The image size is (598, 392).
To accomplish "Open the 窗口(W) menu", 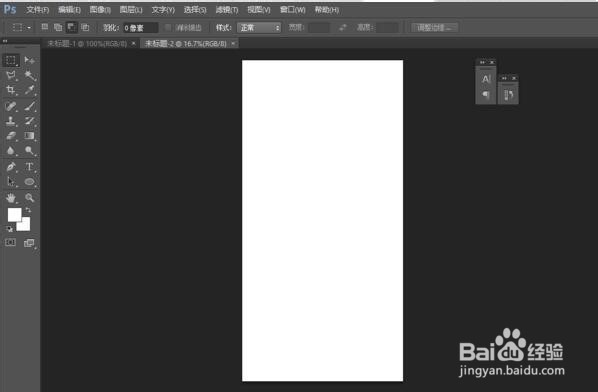I will pyautogui.click(x=293, y=10).
